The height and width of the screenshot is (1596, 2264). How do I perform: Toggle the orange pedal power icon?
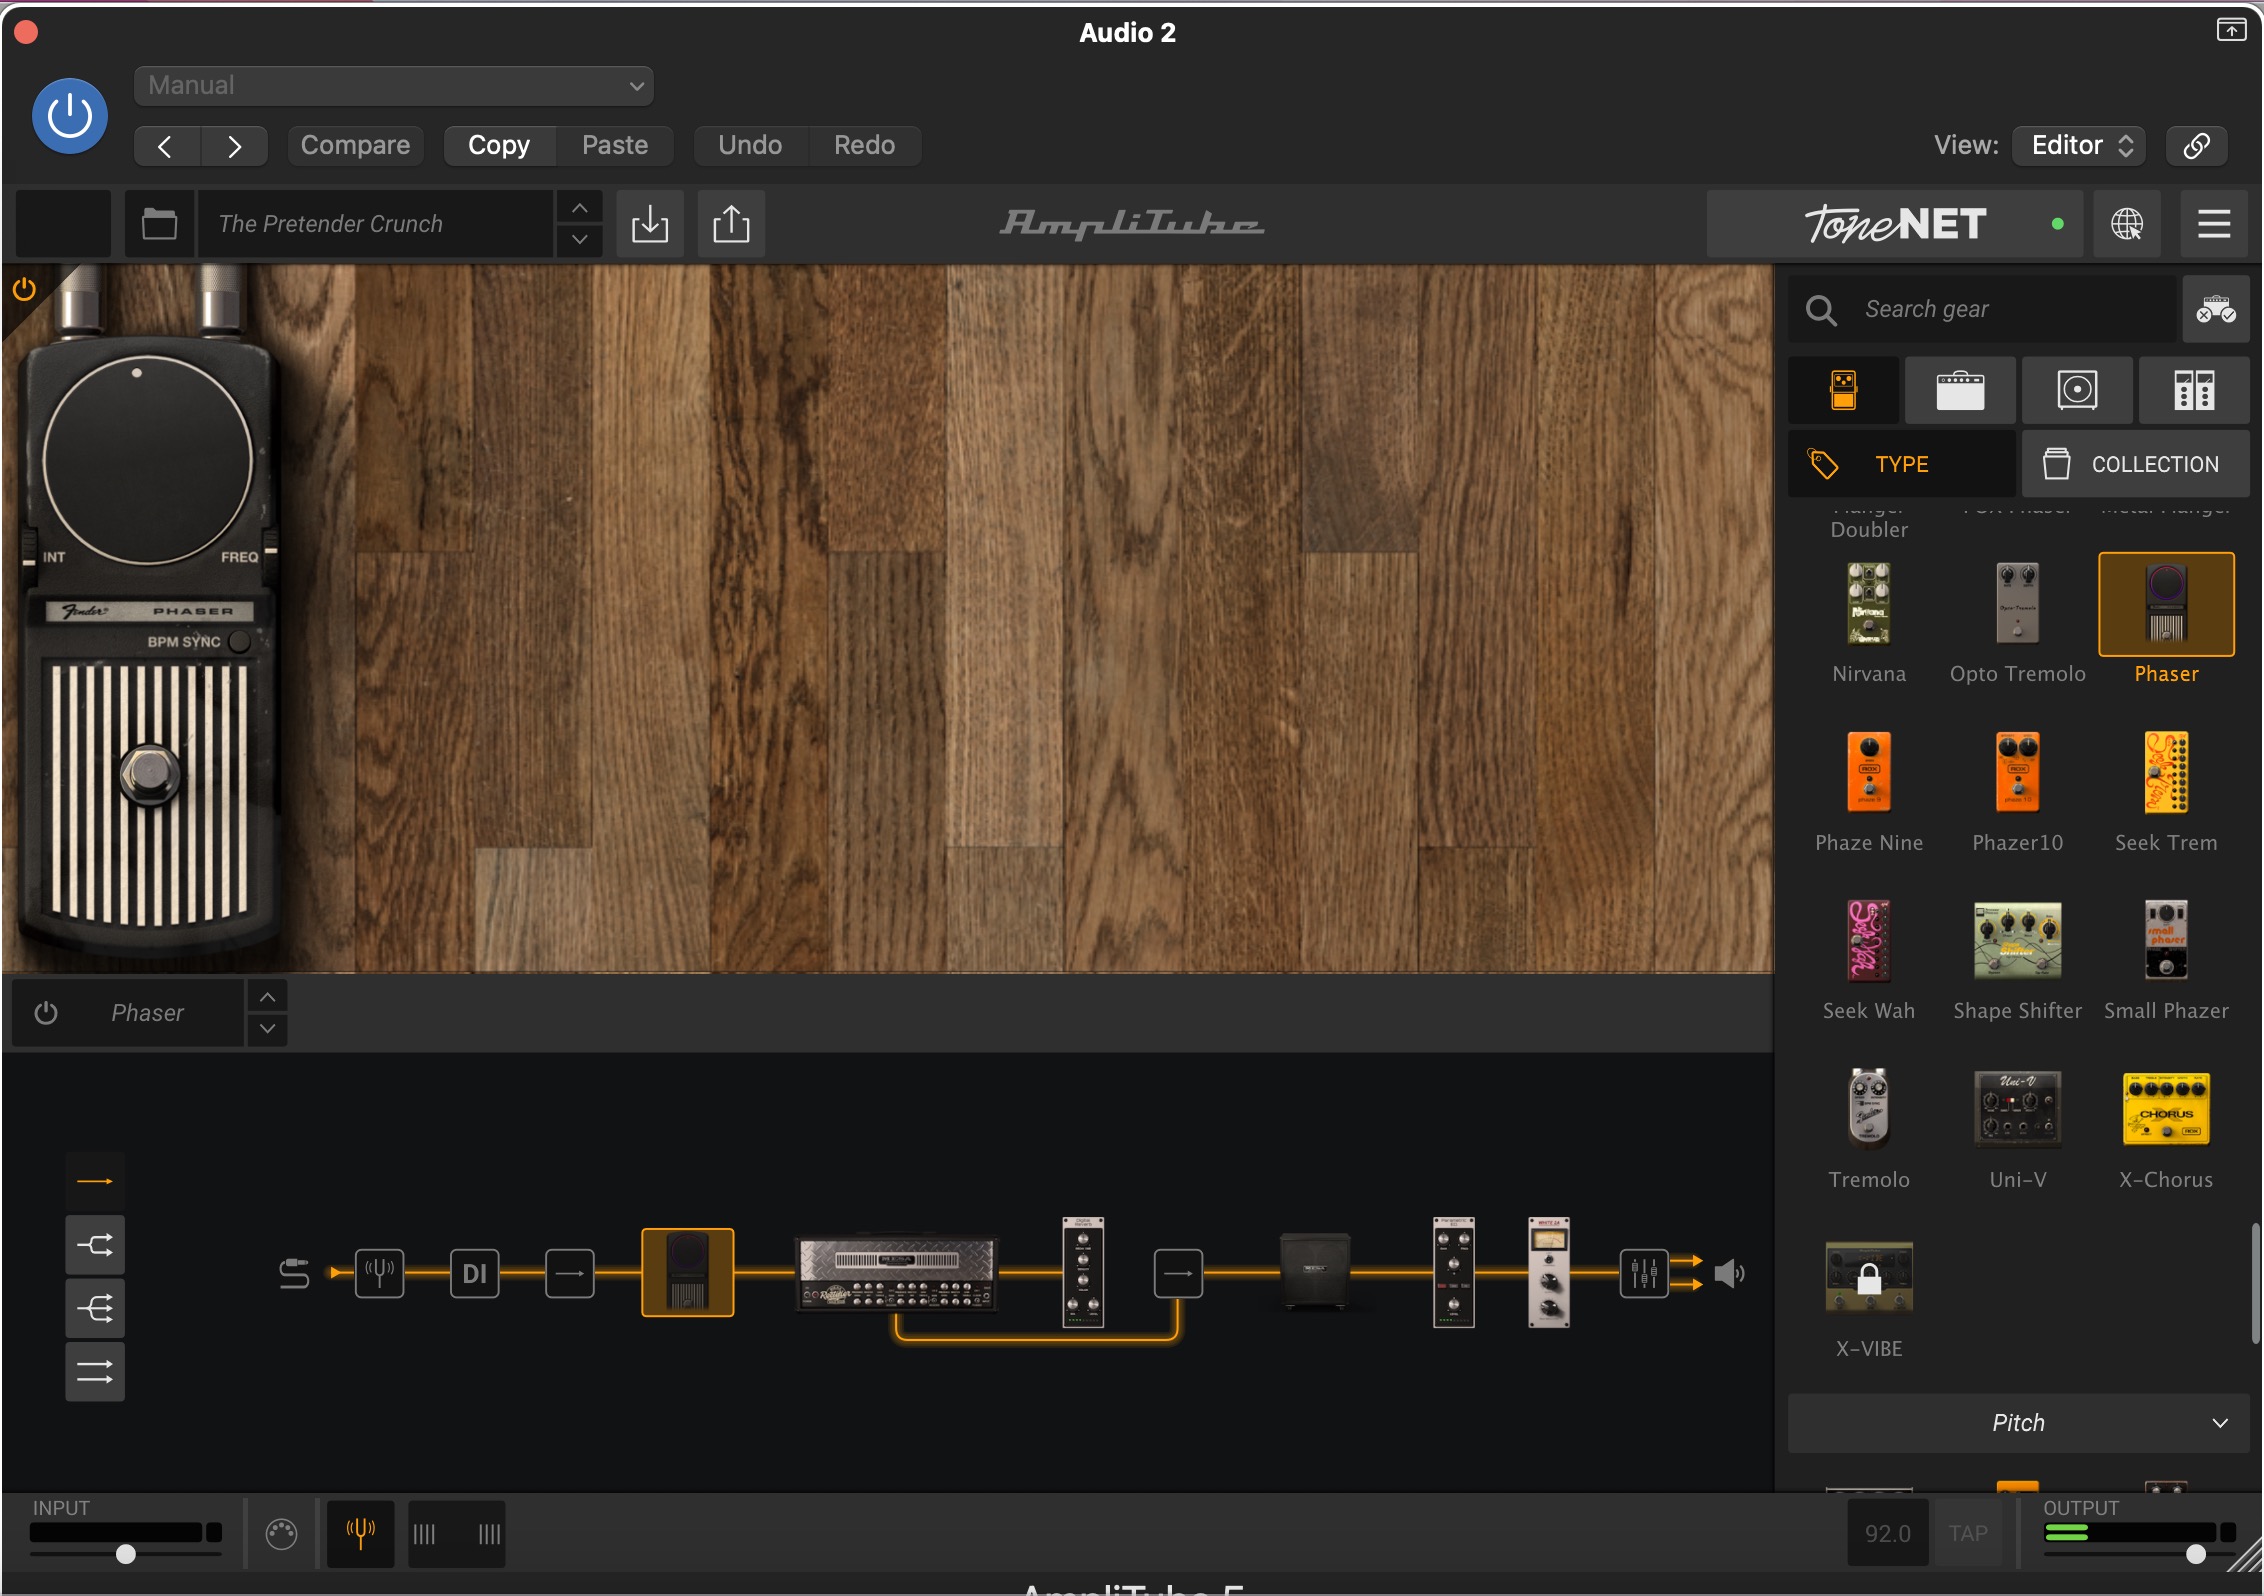coord(24,290)
